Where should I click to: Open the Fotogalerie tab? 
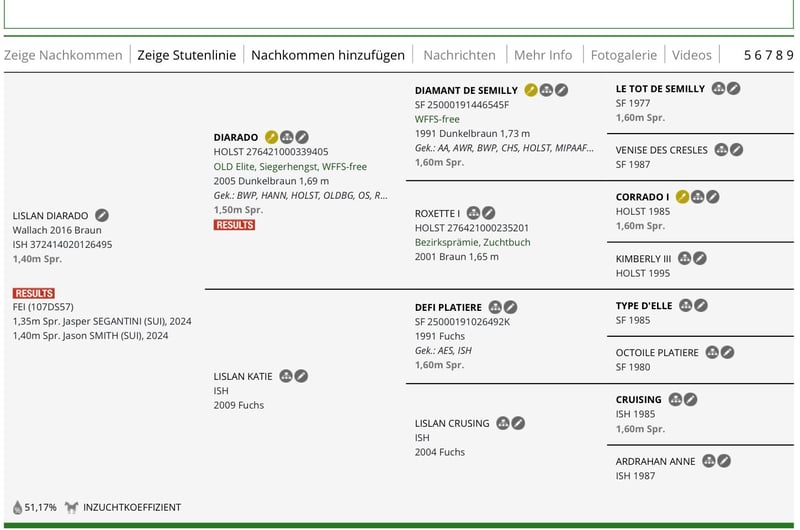click(624, 55)
